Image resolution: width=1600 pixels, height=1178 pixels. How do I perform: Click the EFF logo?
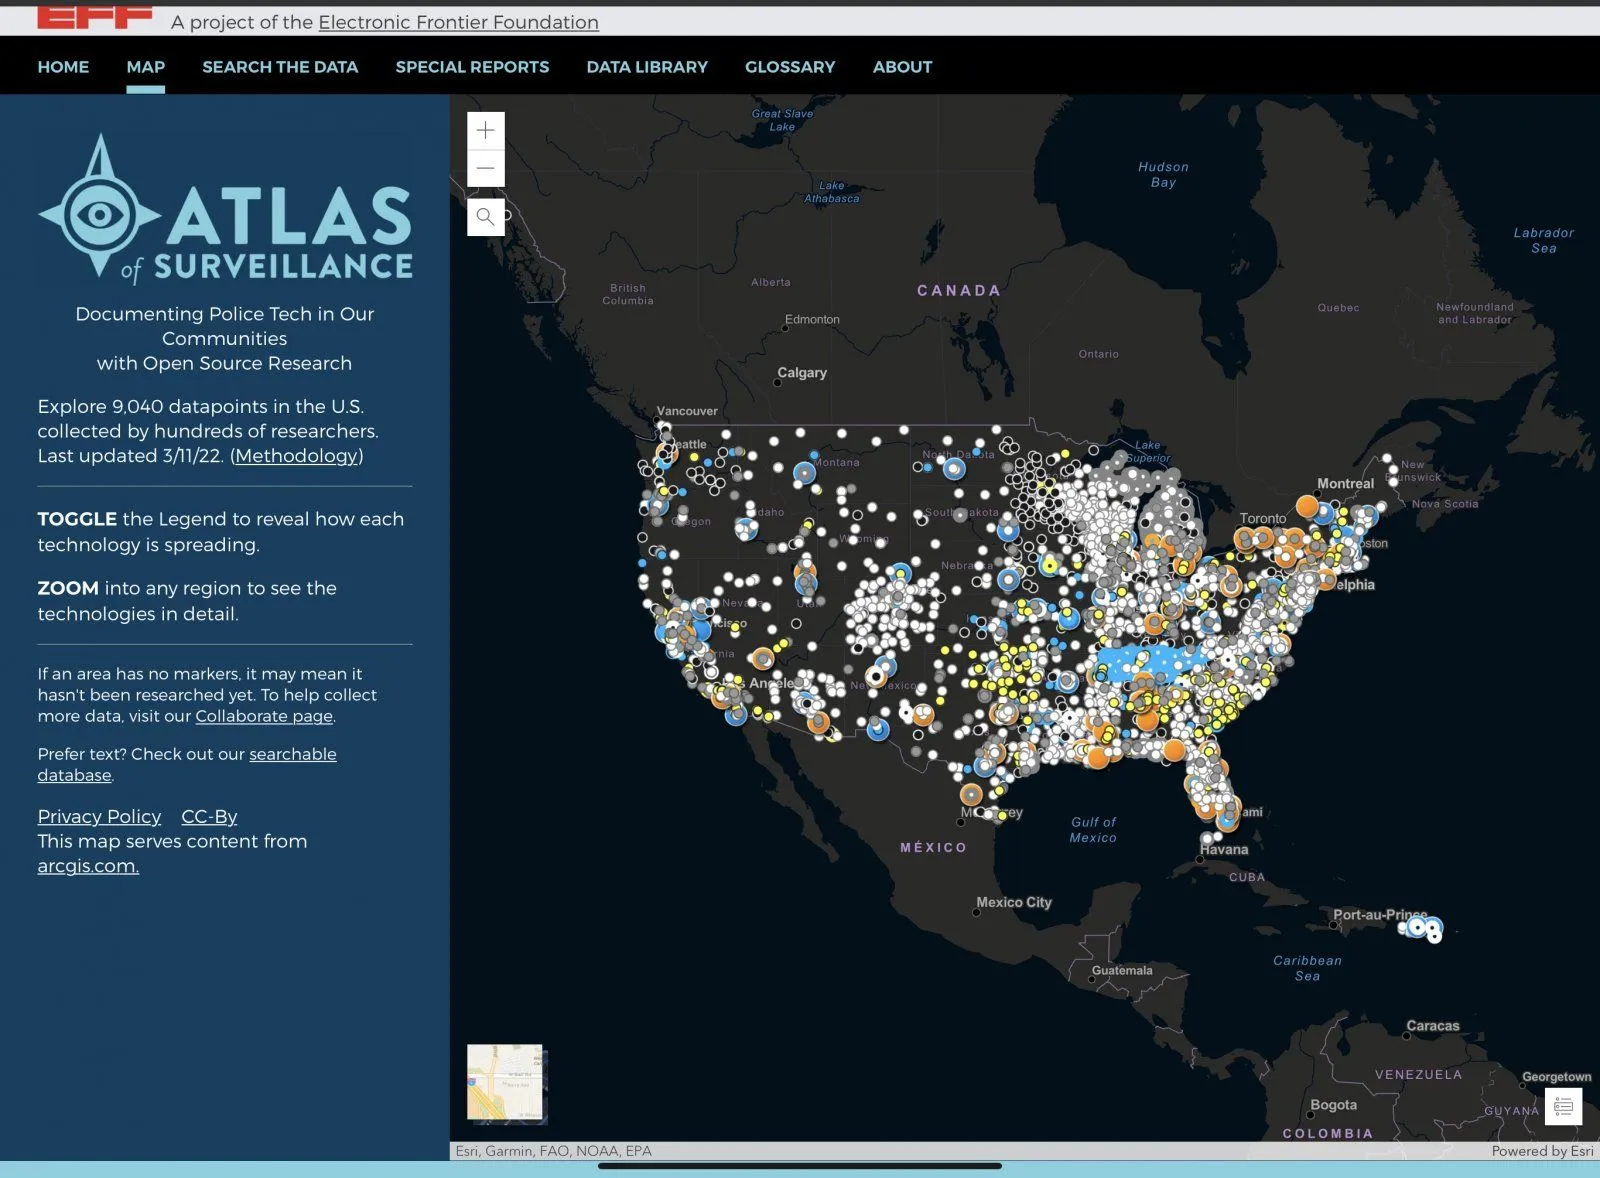(95, 17)
